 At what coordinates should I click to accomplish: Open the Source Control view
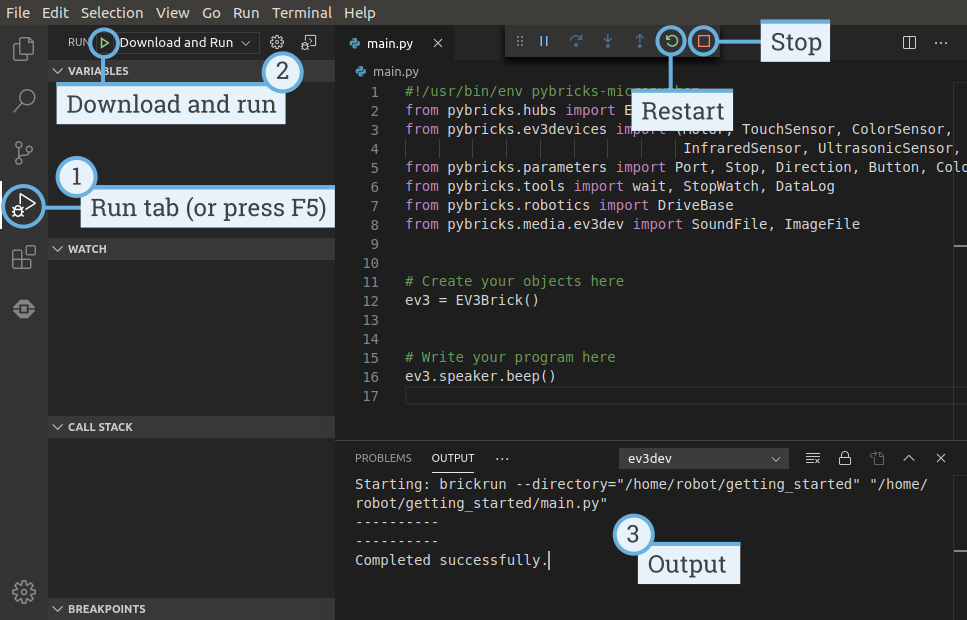coord(24,153)
